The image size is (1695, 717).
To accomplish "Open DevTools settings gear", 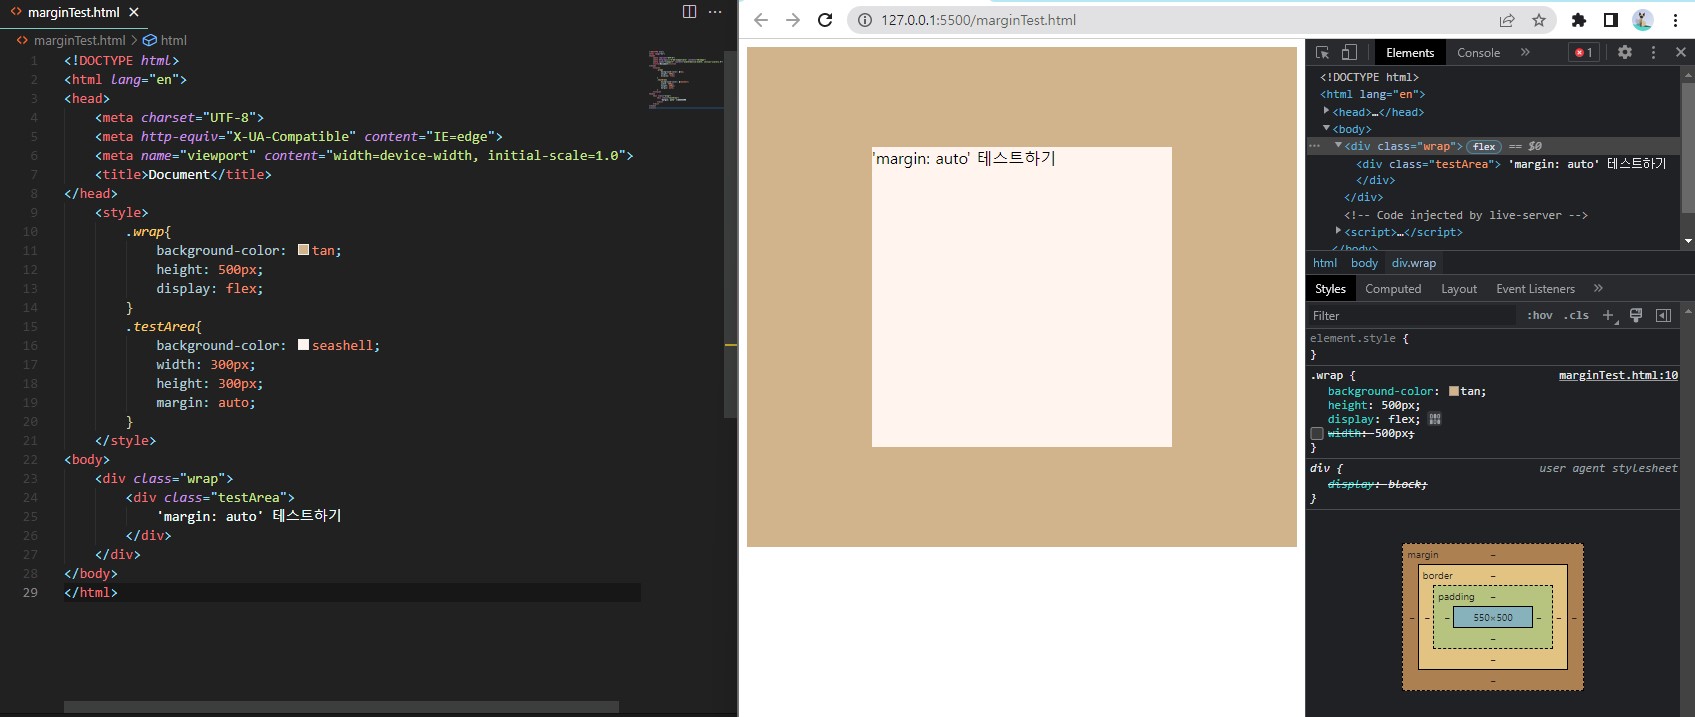I will pos(1625,52).
